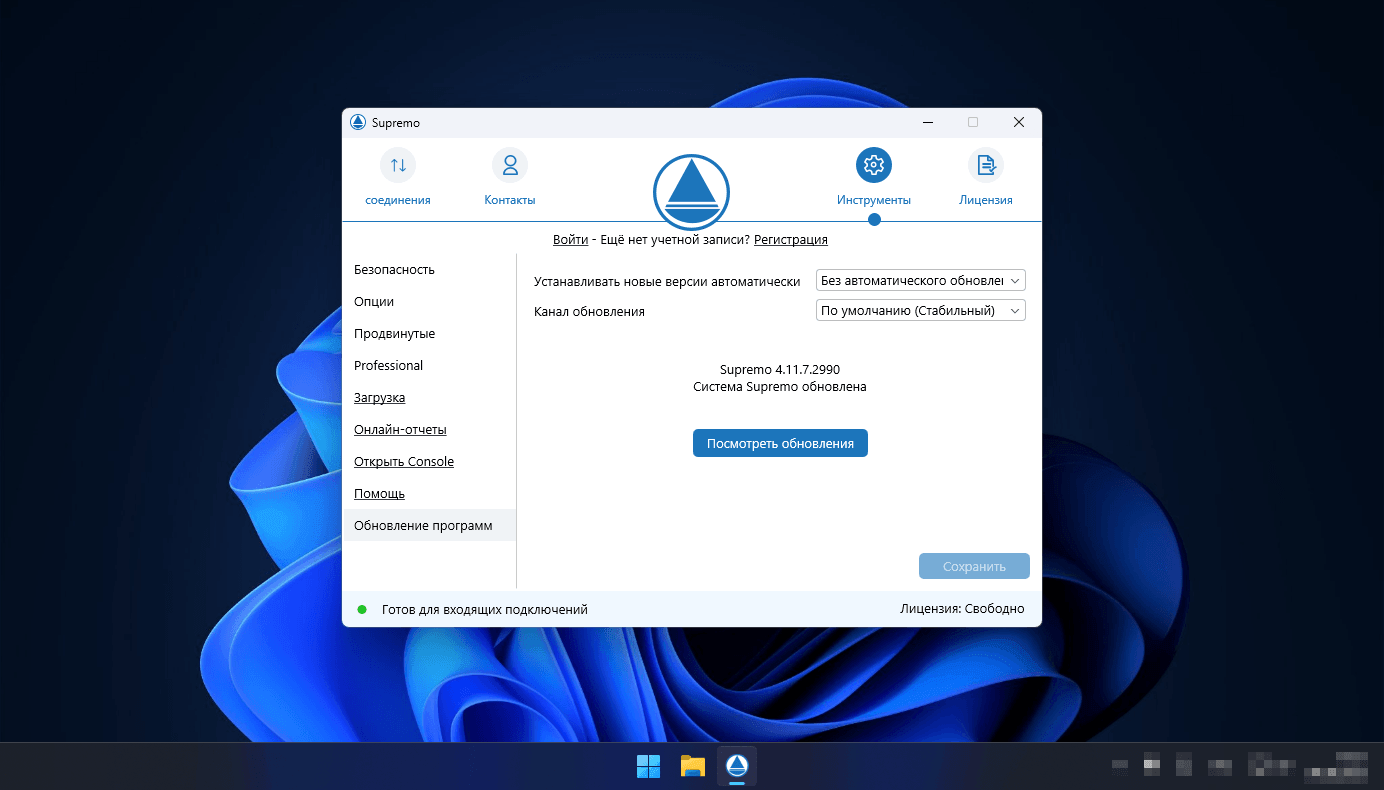Click the Supremo title bar app icon
The width and height of the screenshot is (1384, 790).
[358, 122]
